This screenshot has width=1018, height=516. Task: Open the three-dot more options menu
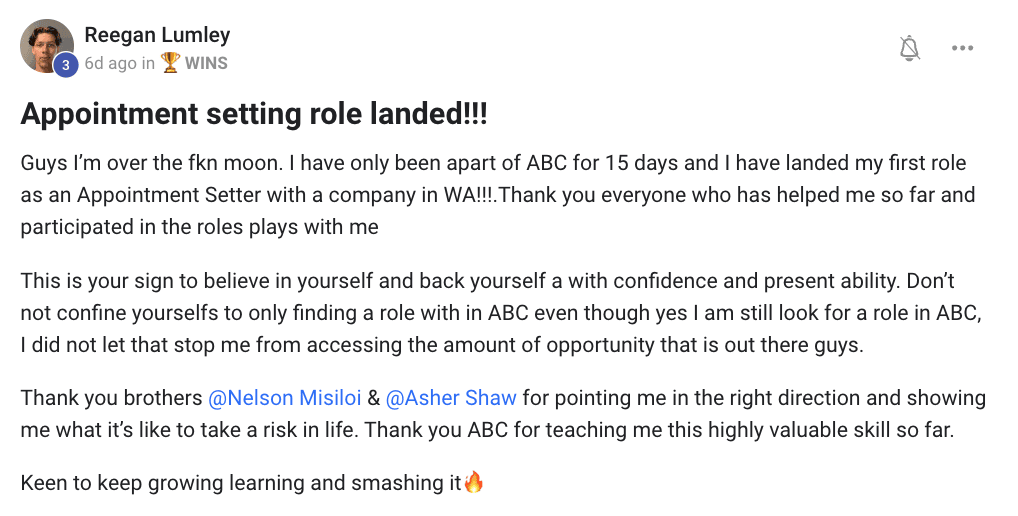(962, 48)
